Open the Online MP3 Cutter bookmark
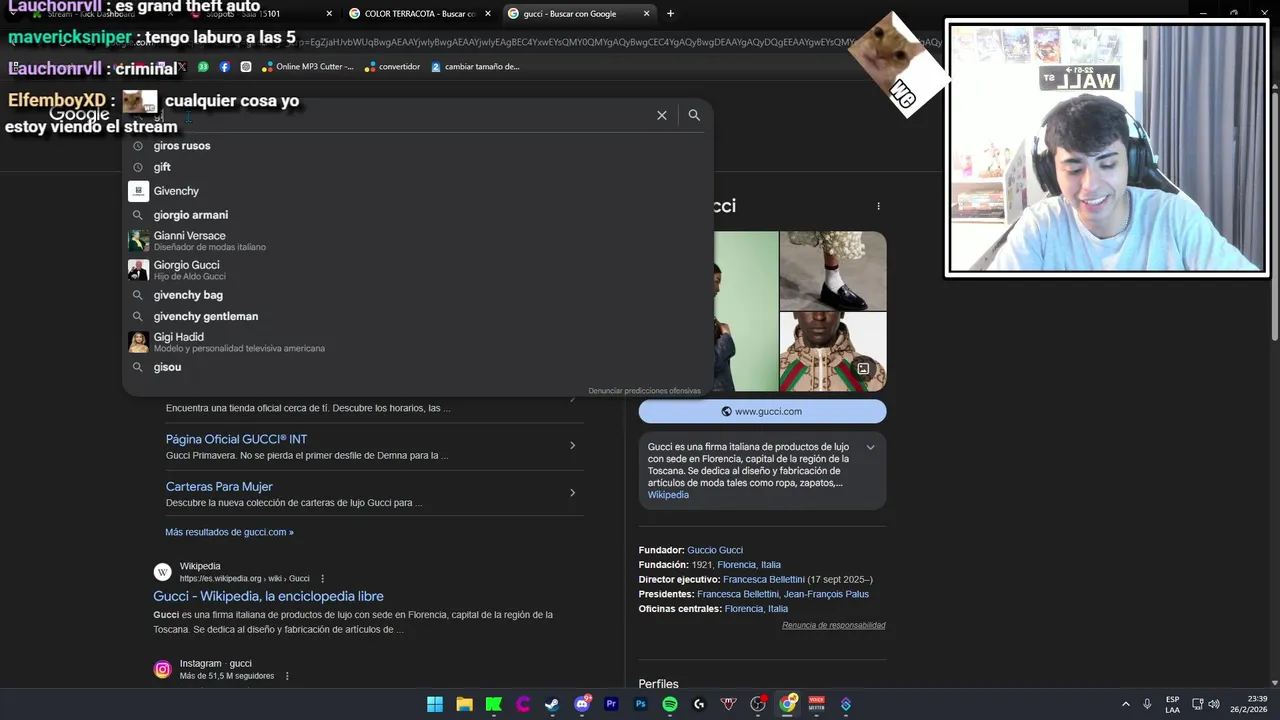 coord(308,67)
